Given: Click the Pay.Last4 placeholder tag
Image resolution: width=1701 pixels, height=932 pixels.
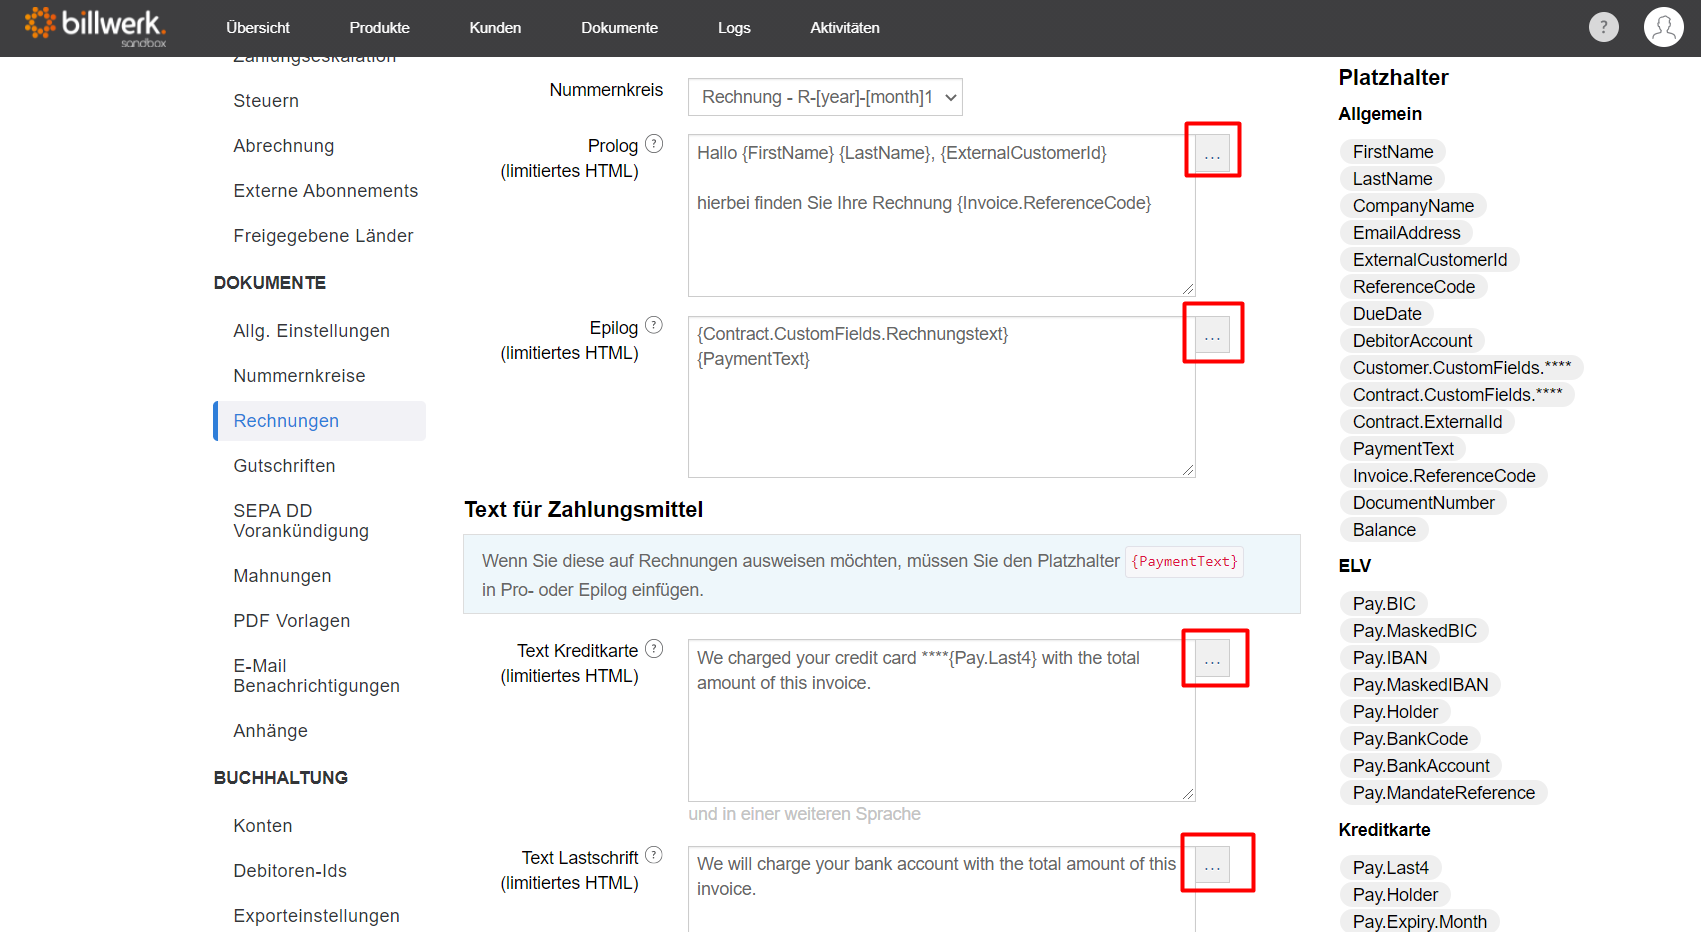Looking at the screenshot, I should [1390, 868].
